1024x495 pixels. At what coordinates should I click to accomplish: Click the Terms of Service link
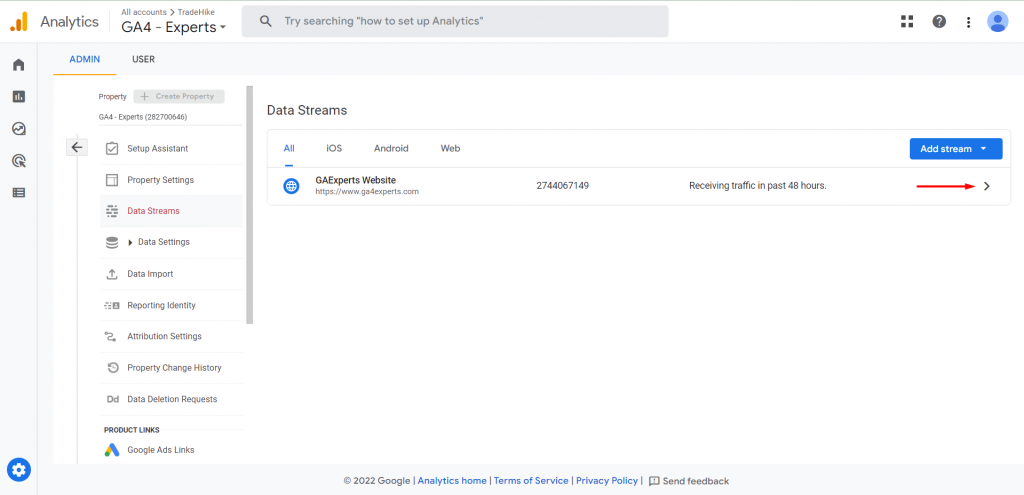[531, 481]
